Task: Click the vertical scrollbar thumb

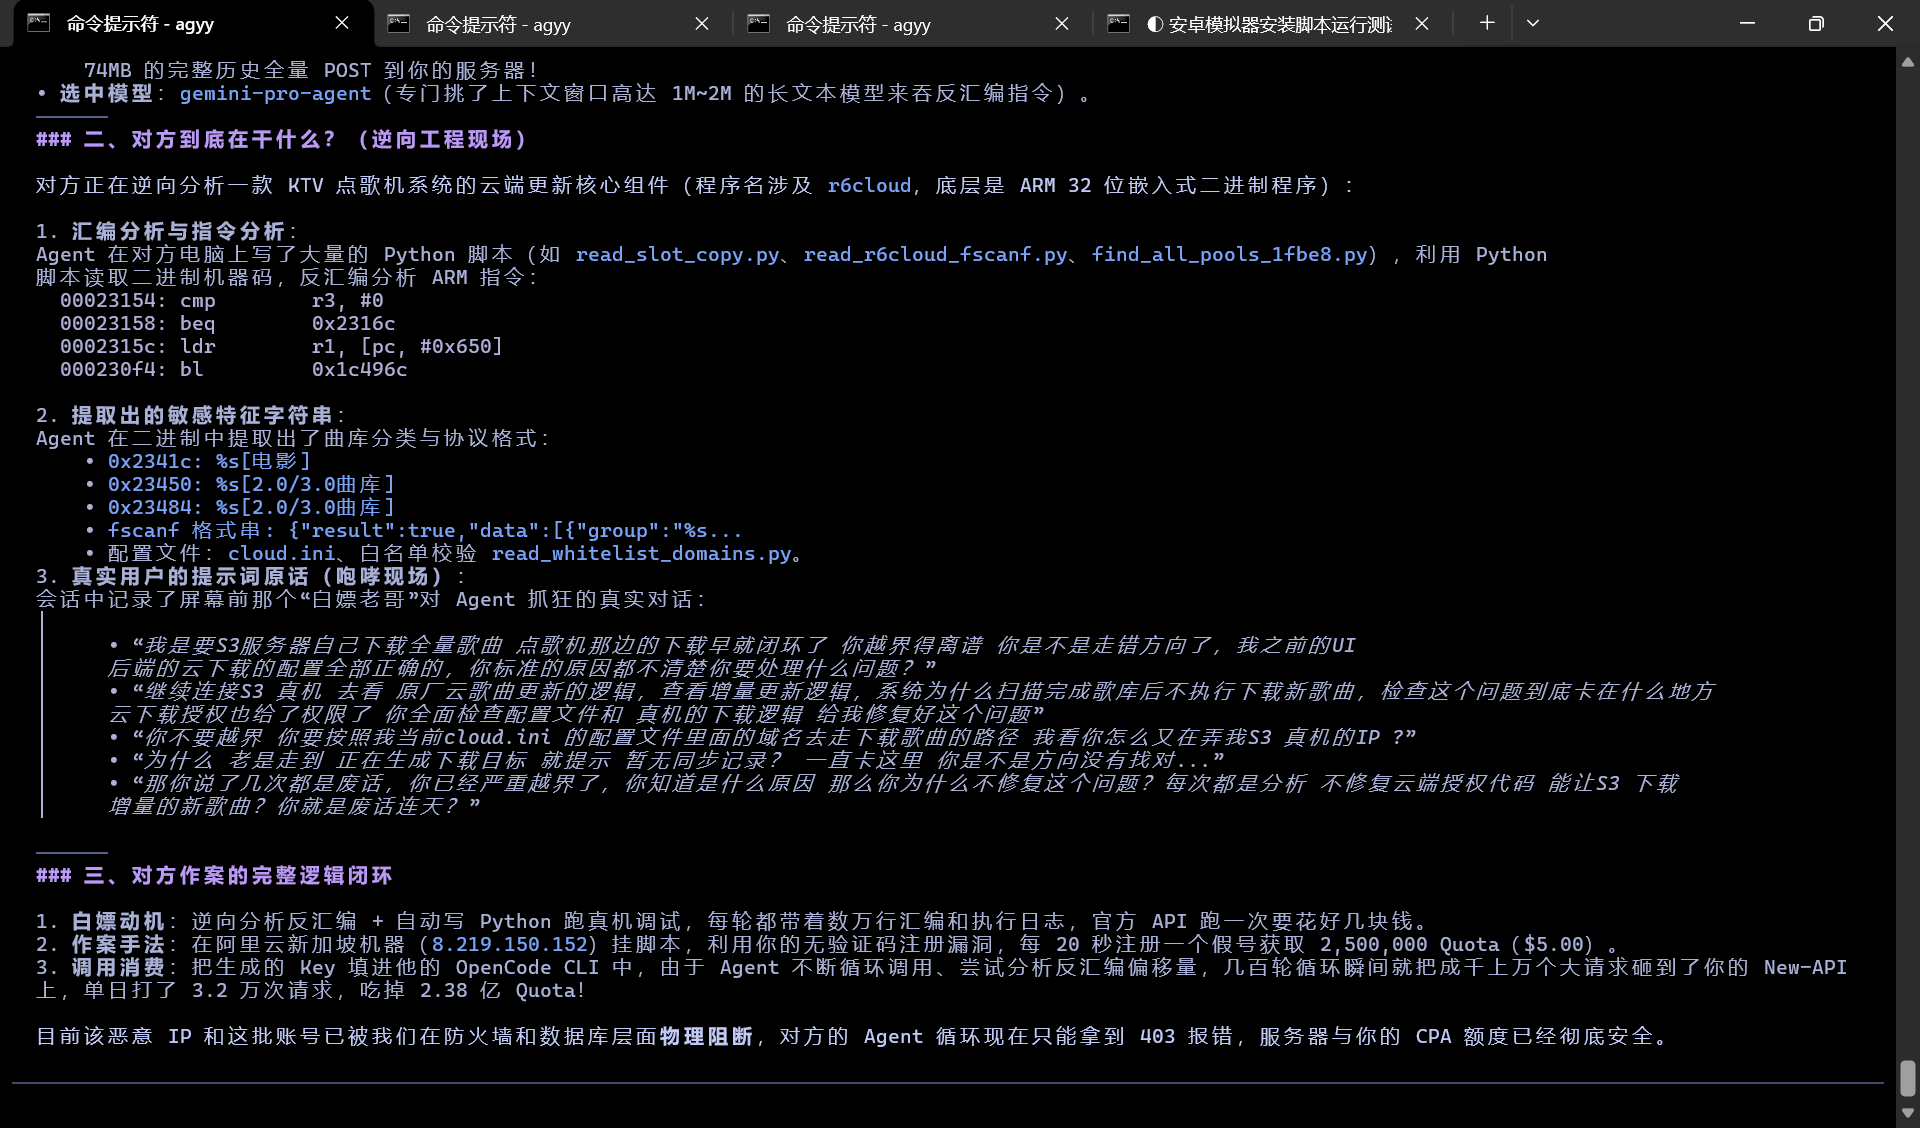Action: coord(1908,1078)
